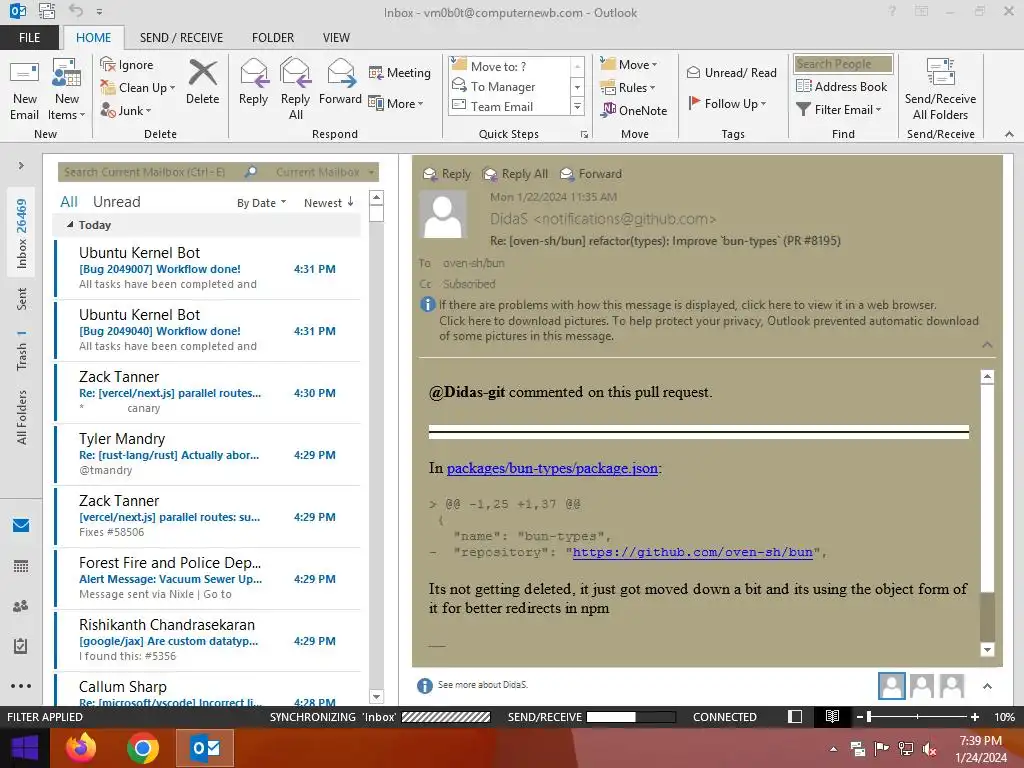Screen dimensions: 1024x768
Task: Open the Clean Up dropdown
Action: [138, 88]
